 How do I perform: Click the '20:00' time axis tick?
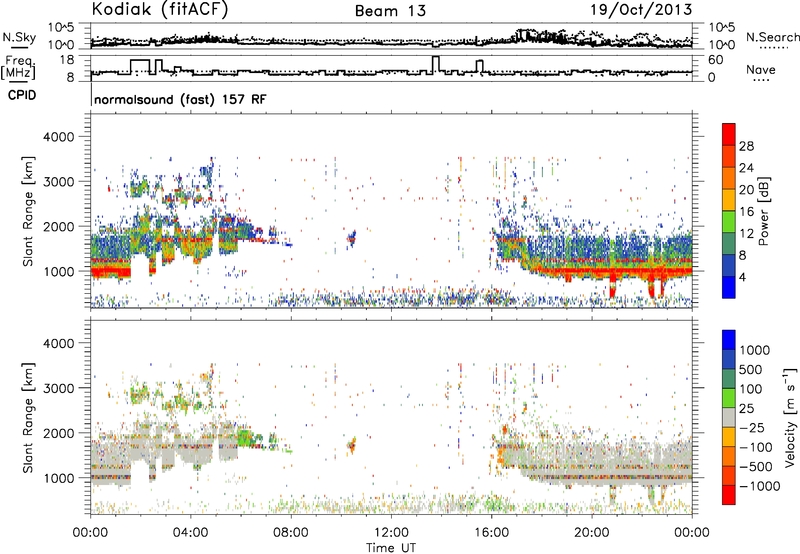coord(591,533)
